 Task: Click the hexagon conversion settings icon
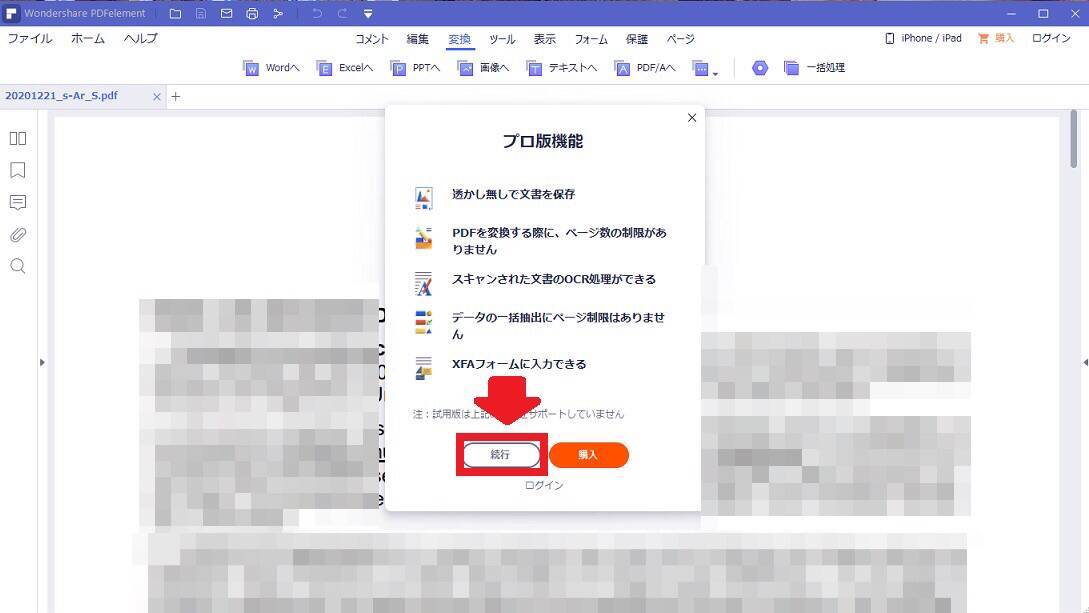760,68
